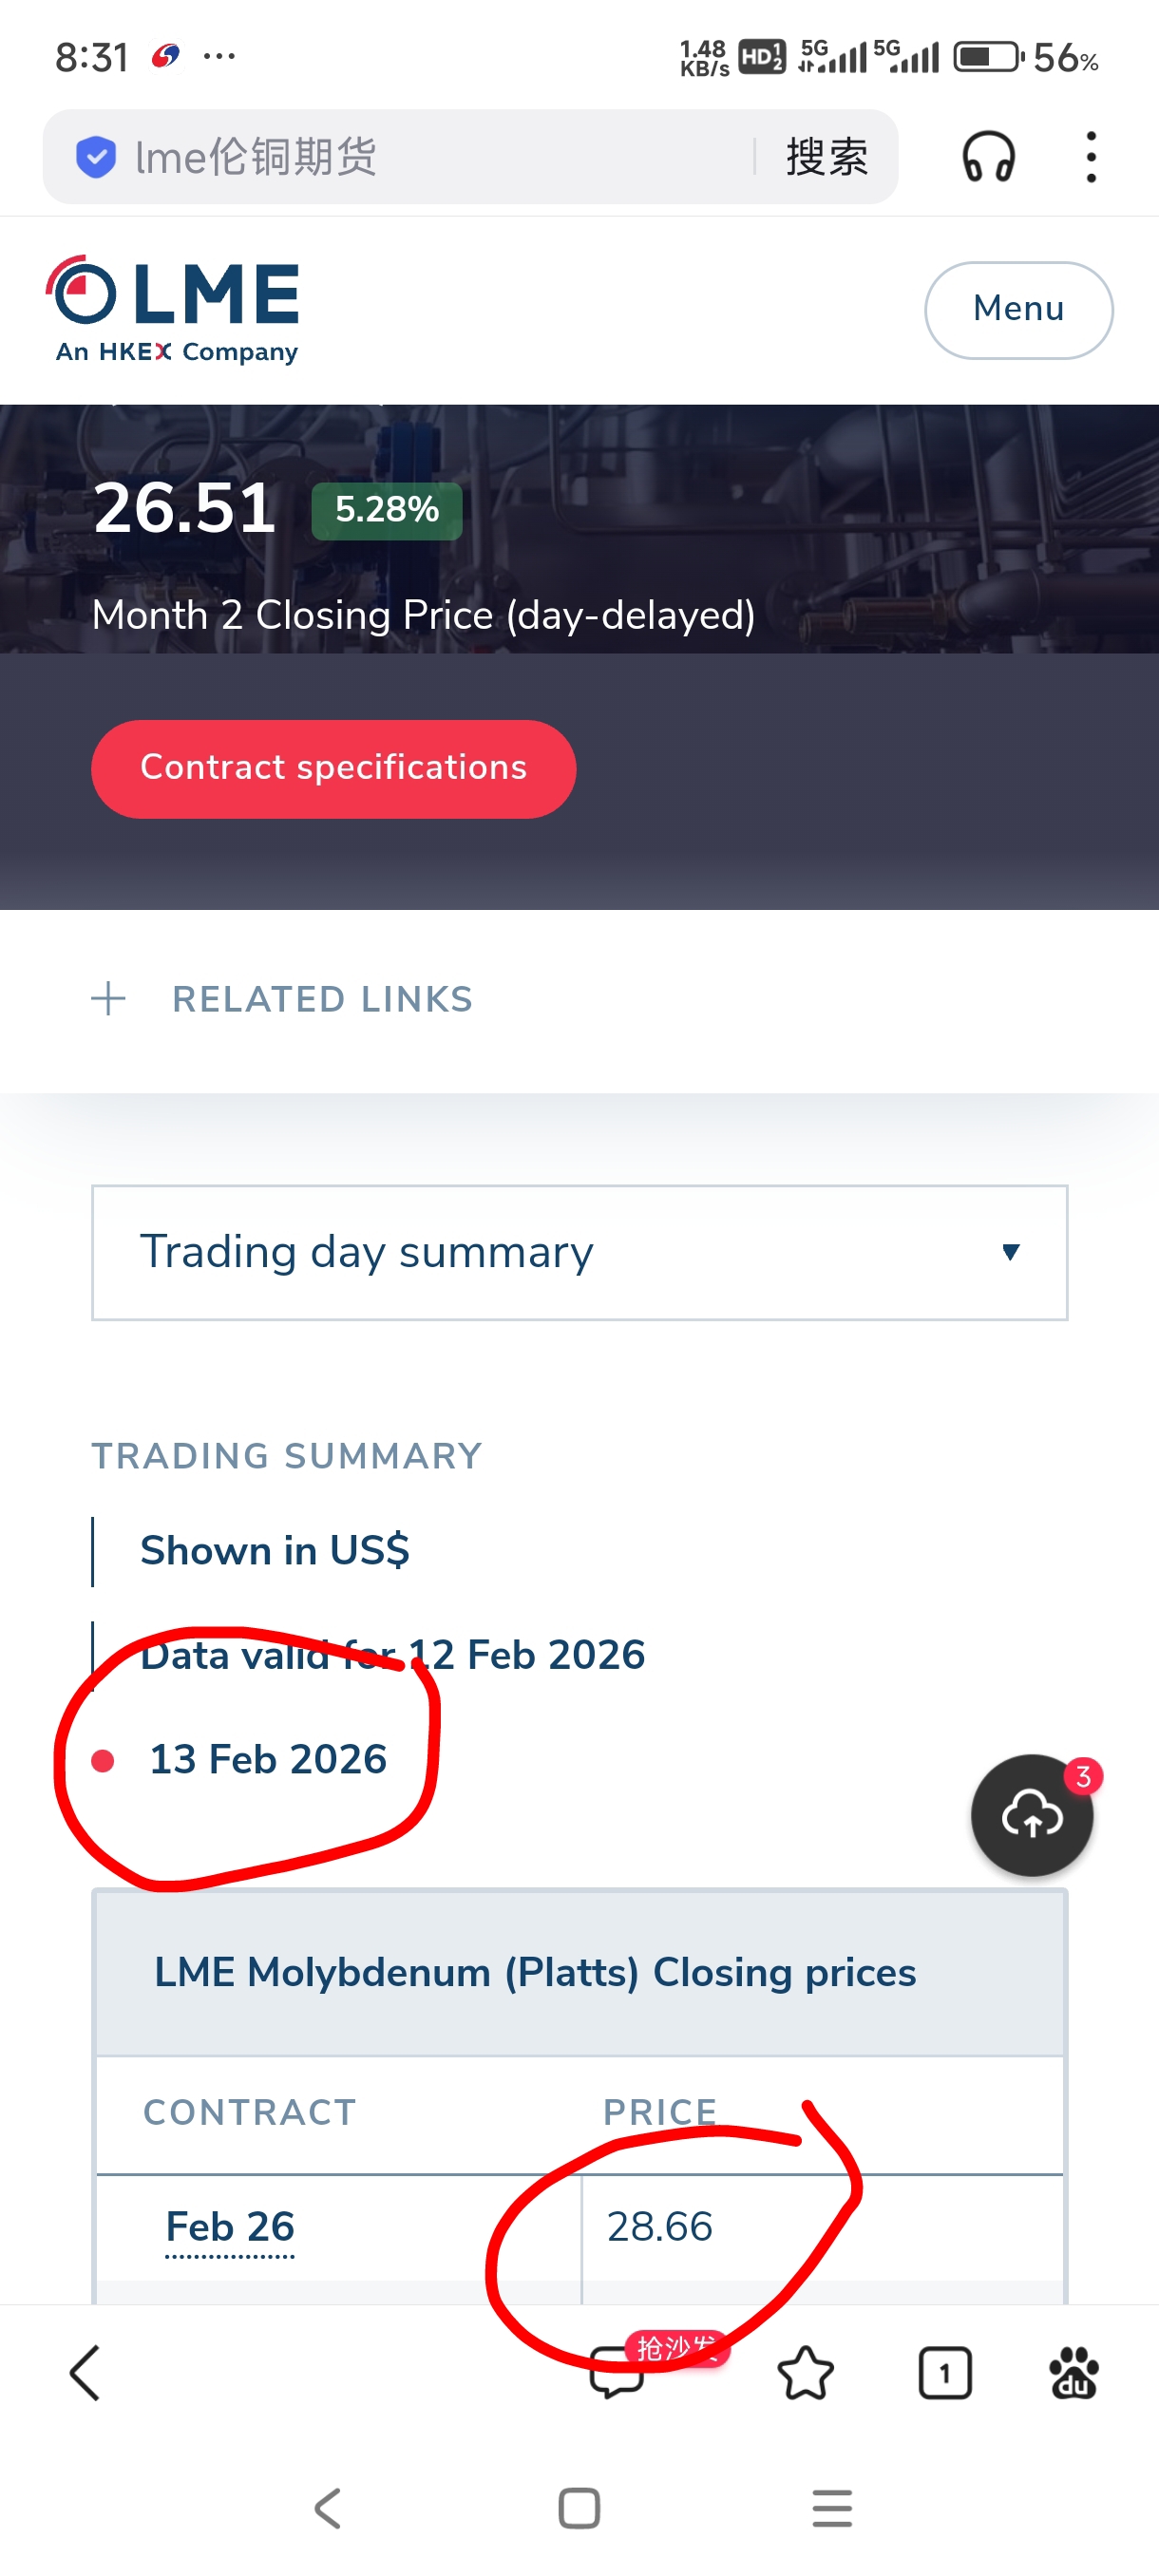Tap the LME logo to go home
This screenshot has width=1159, height=2576.
(x=175, y=308)
